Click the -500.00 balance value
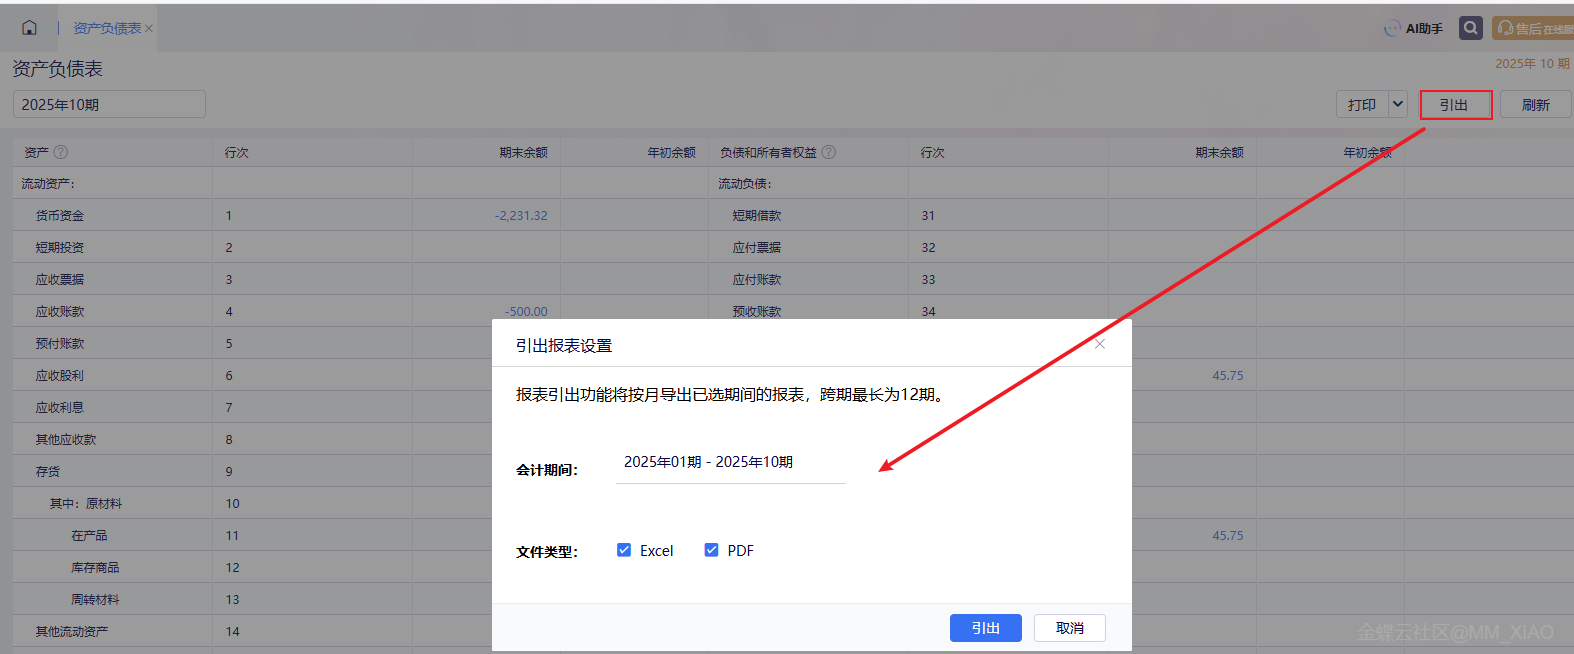The image size is (1574, 654). (526, 312)
